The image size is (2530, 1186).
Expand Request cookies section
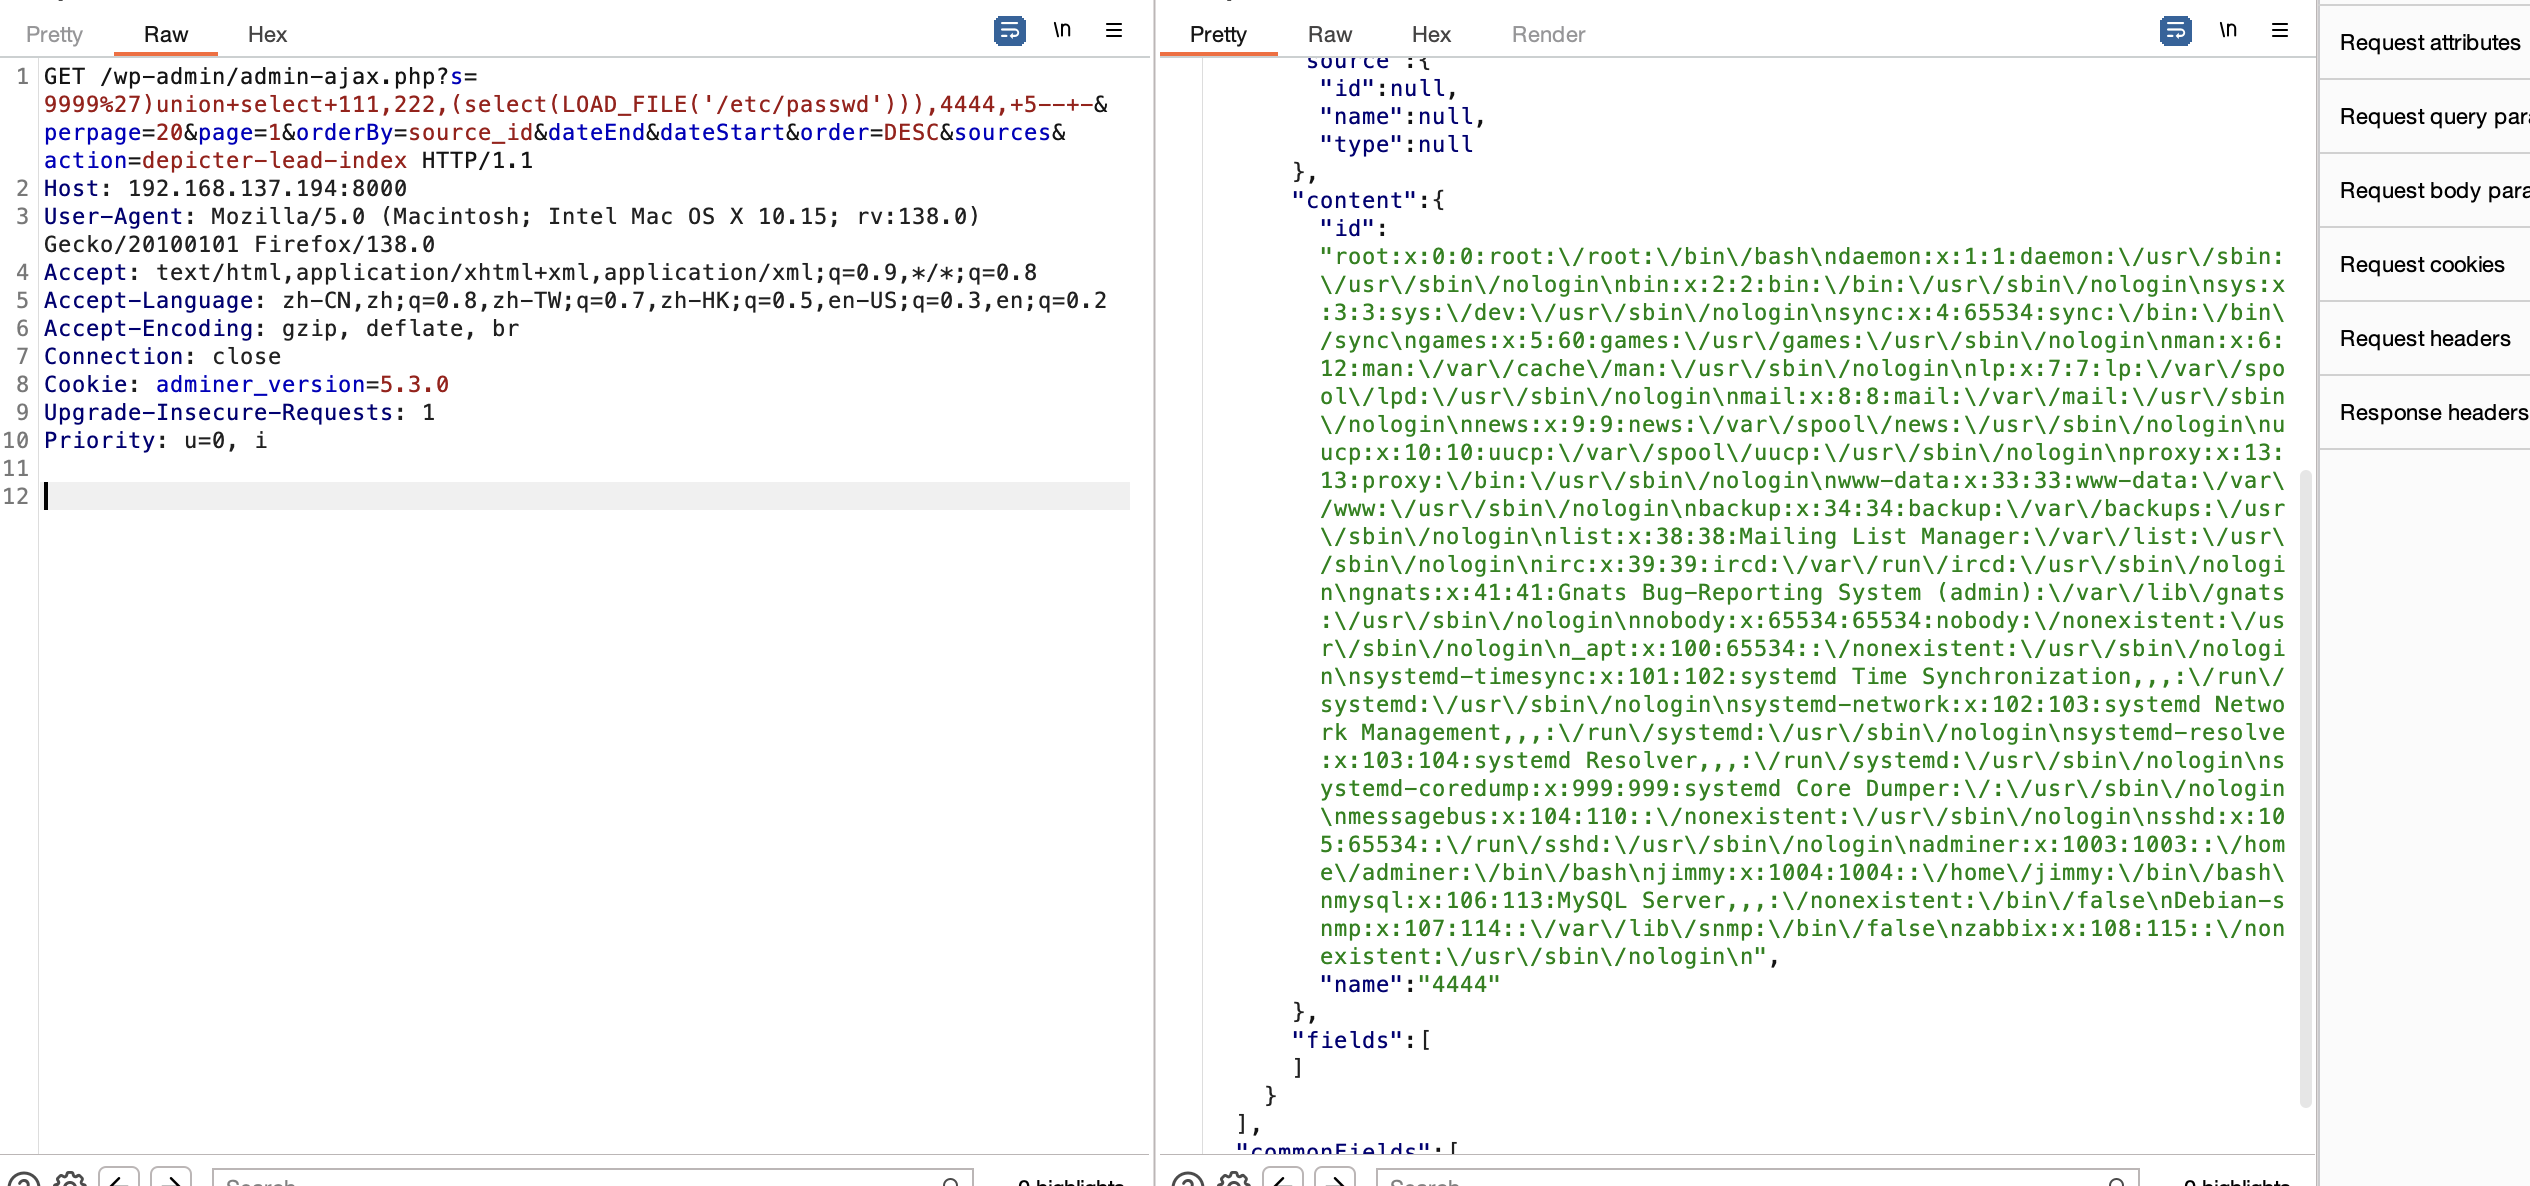[x=2421, y=265]
